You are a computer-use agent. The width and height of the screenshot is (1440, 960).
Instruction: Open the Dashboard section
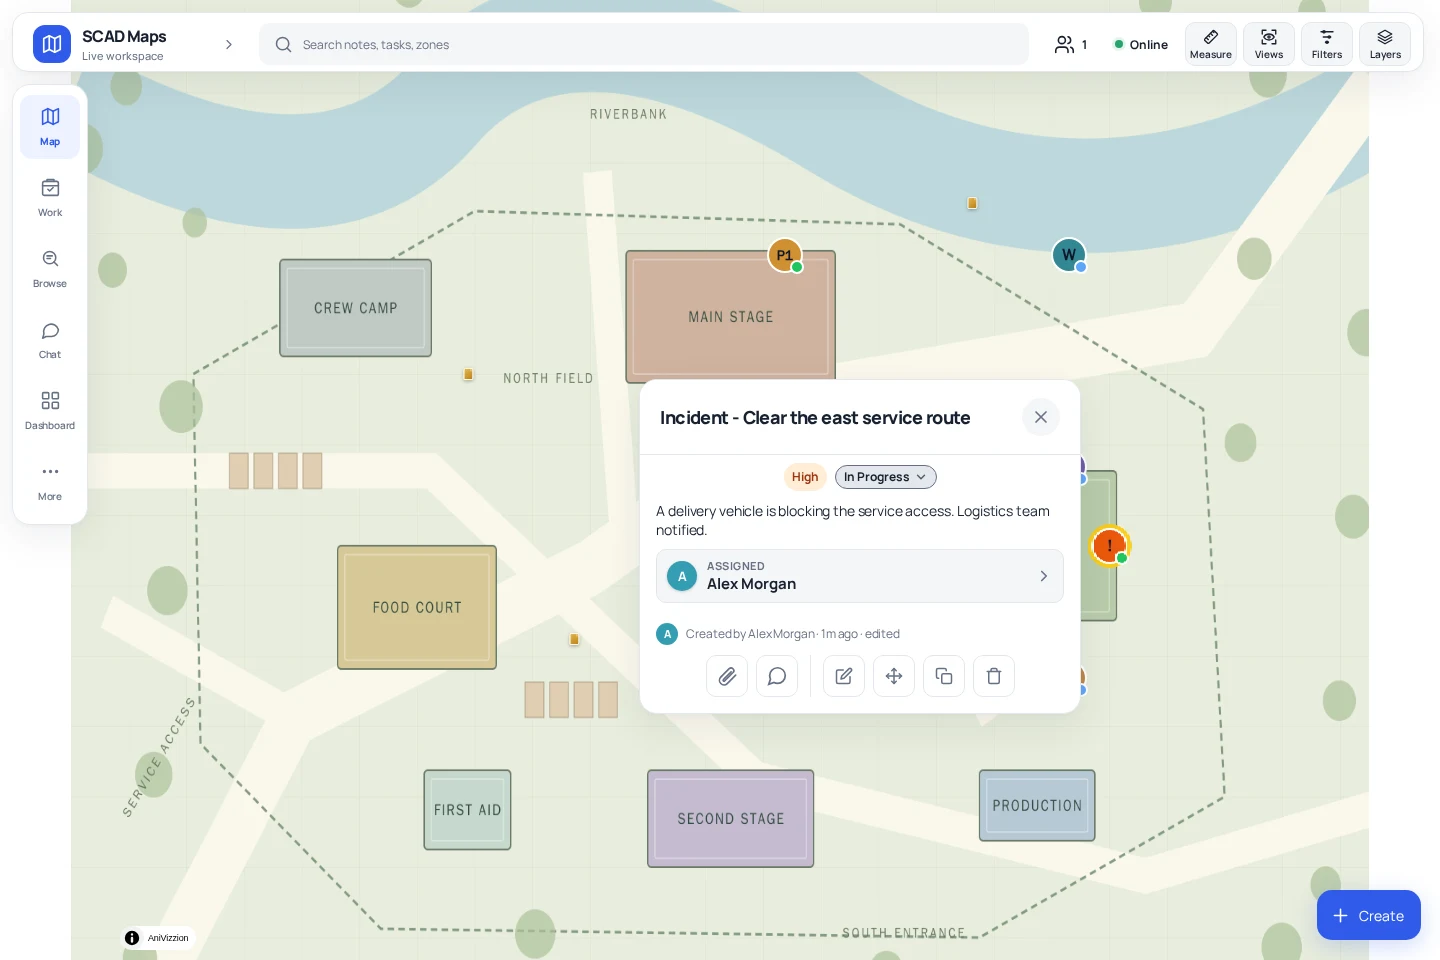tap(50, 411)
